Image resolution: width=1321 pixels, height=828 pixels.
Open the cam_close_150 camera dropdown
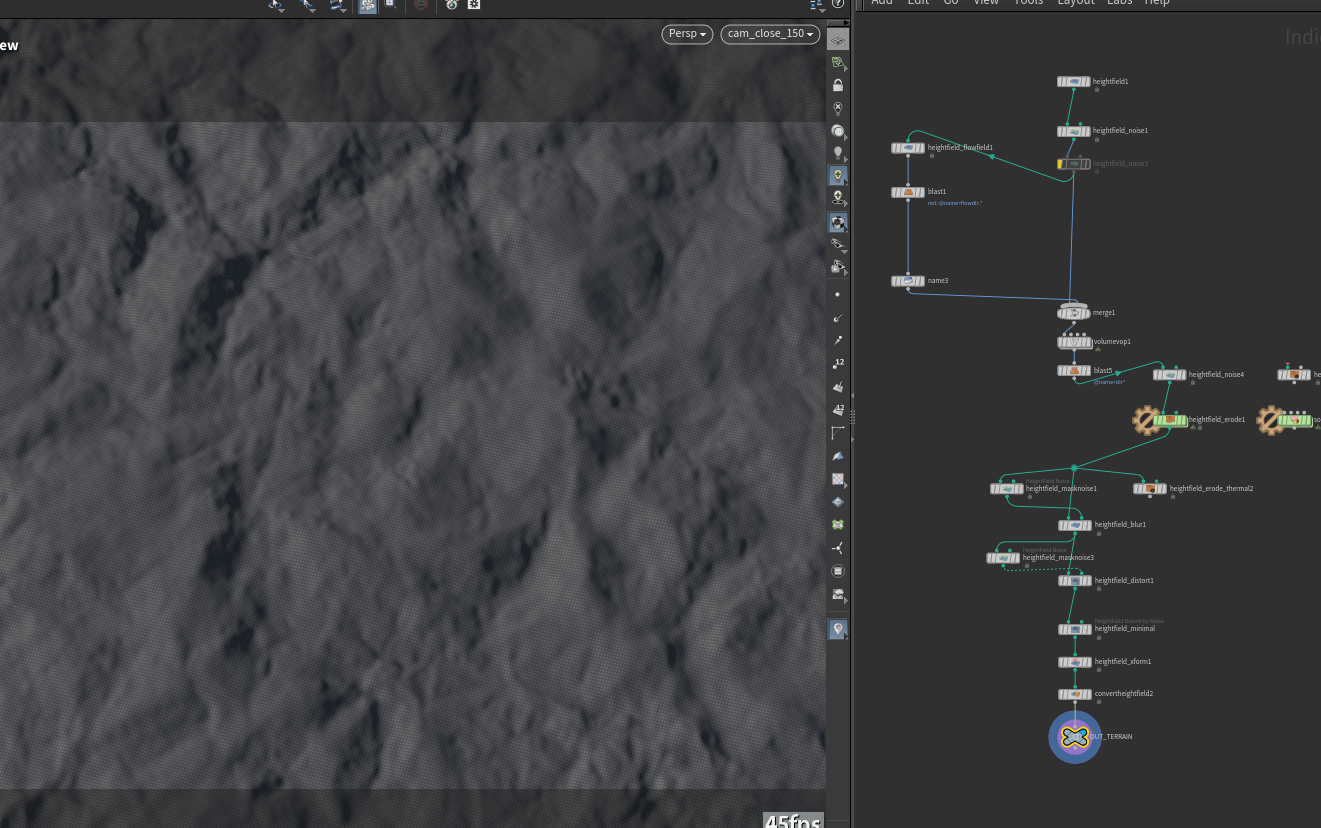[770, 34]
